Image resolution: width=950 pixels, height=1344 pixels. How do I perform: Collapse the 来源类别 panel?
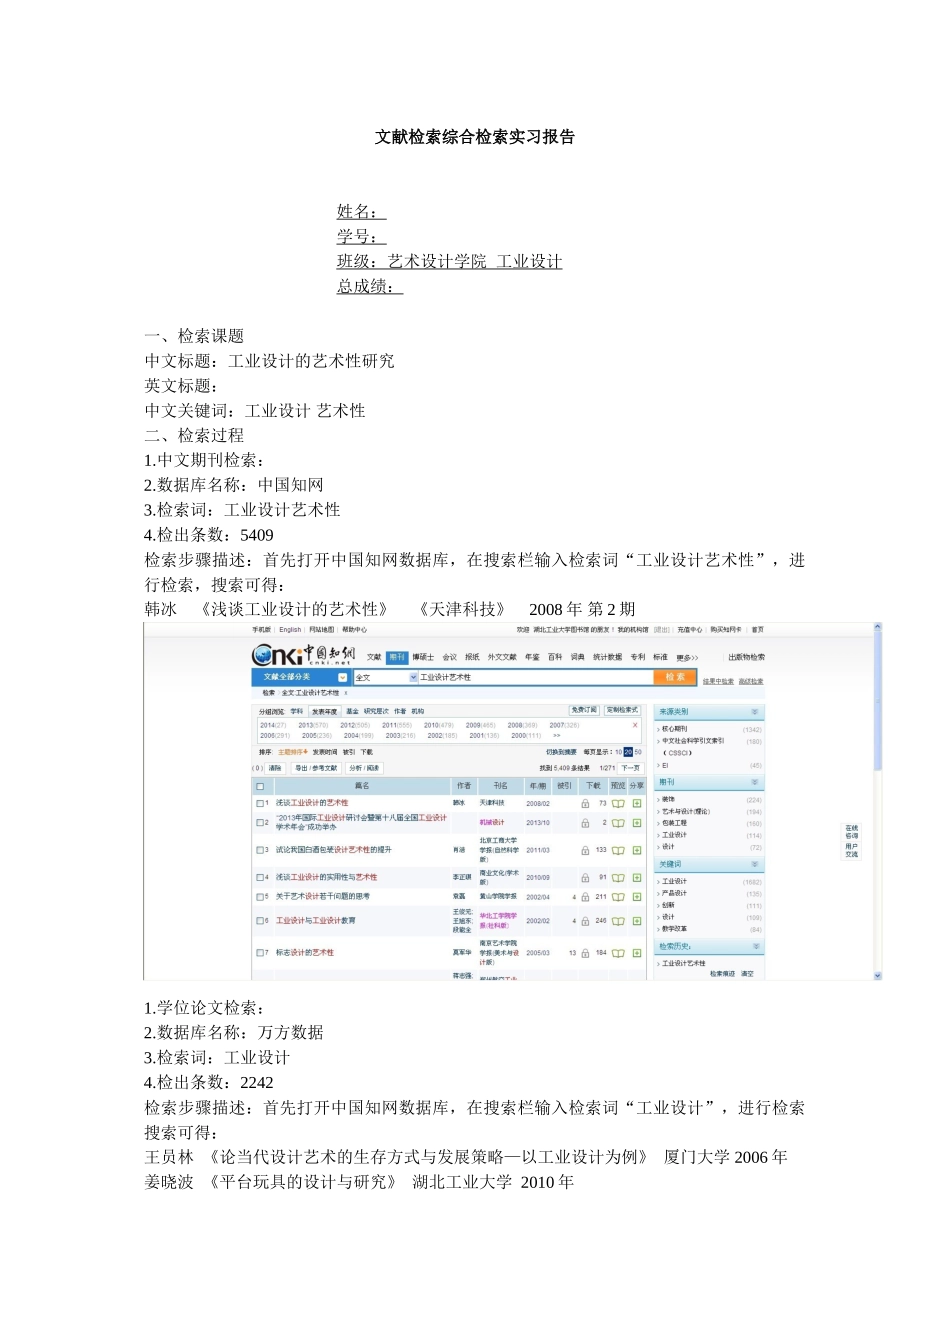[x=754, y=712]
